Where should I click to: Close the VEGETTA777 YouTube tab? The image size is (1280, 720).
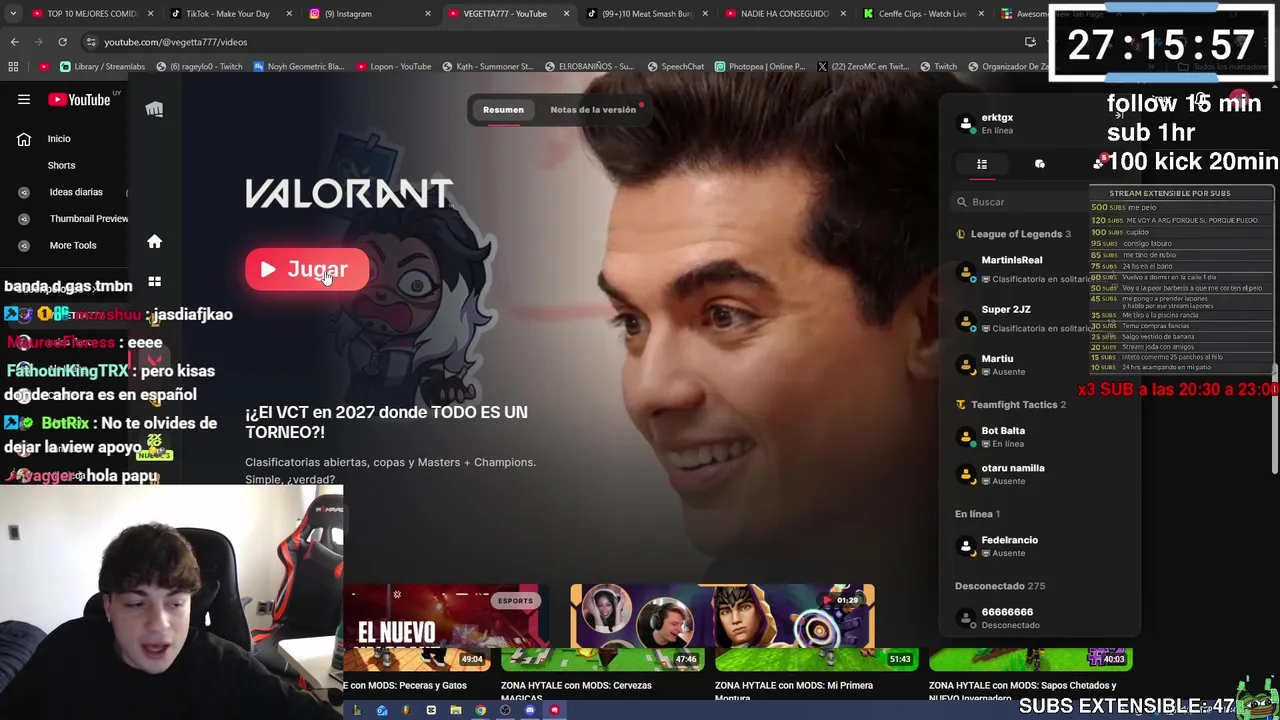click(566, 14)
